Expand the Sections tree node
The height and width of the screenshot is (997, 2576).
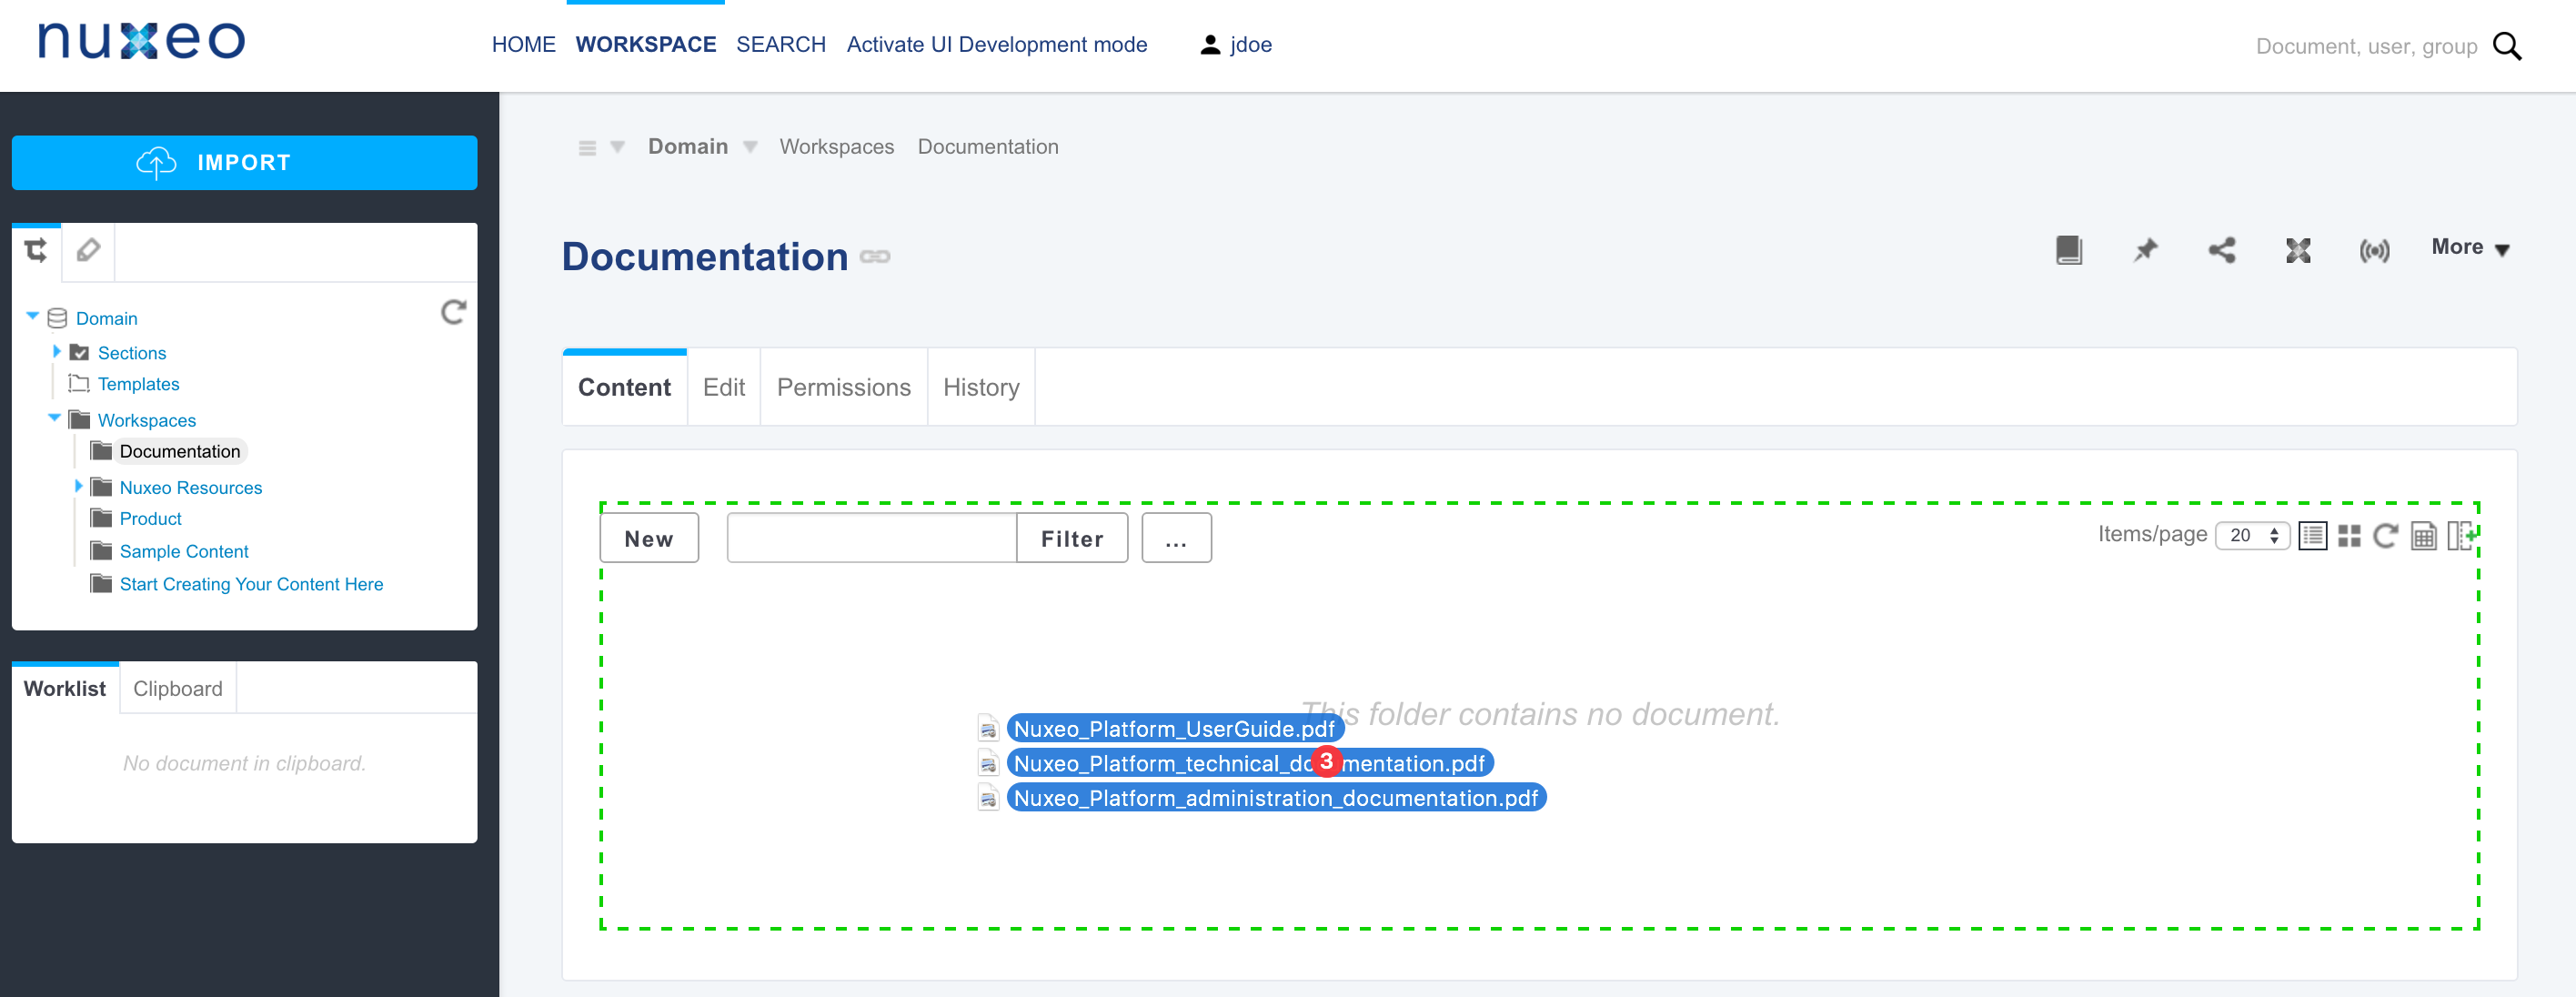point(57,351)
